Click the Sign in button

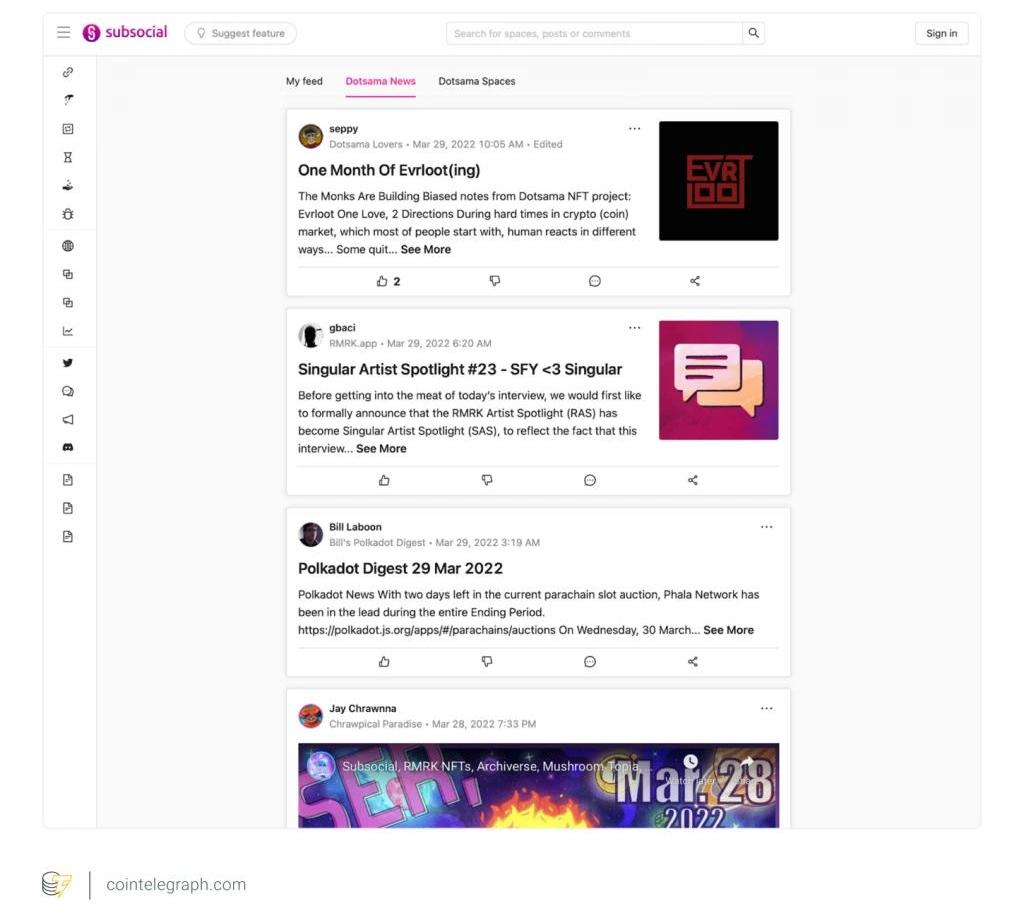click(941, 33)
